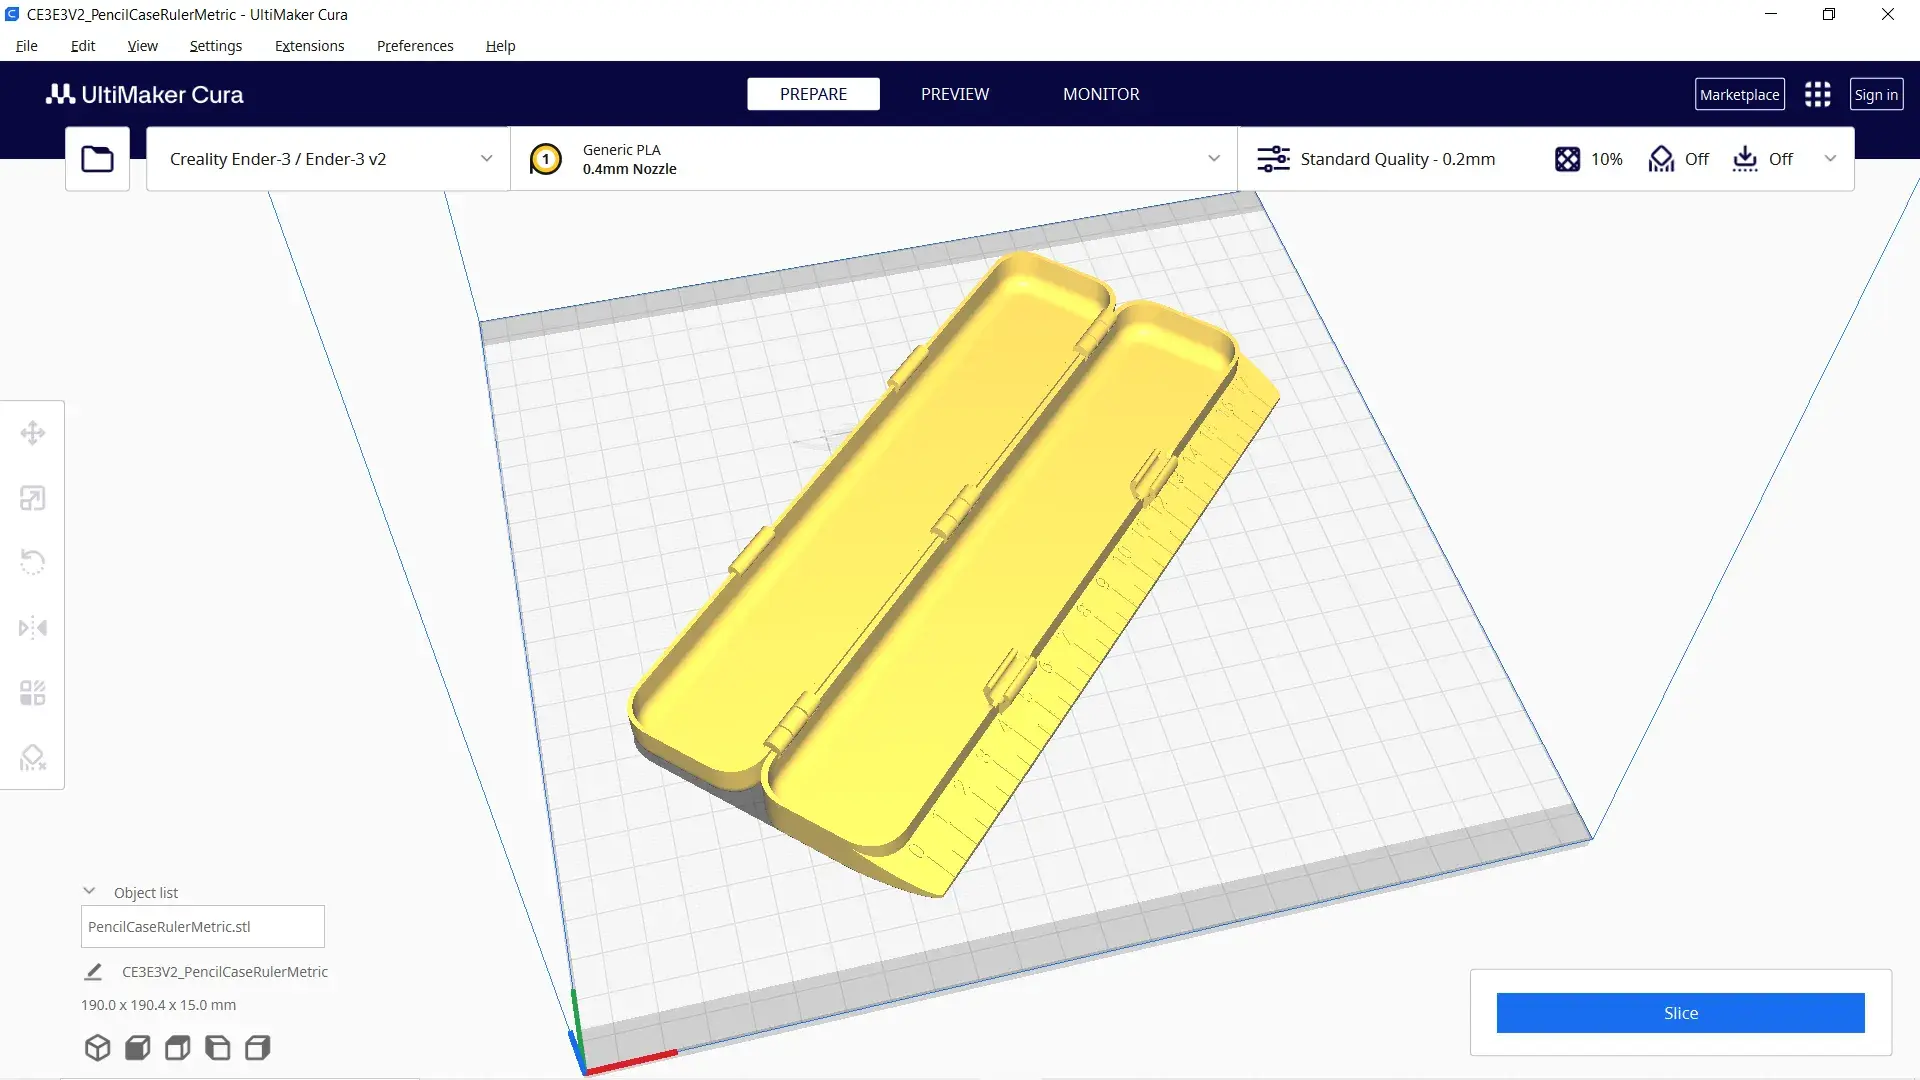Open the View menu

click(142, 46)
